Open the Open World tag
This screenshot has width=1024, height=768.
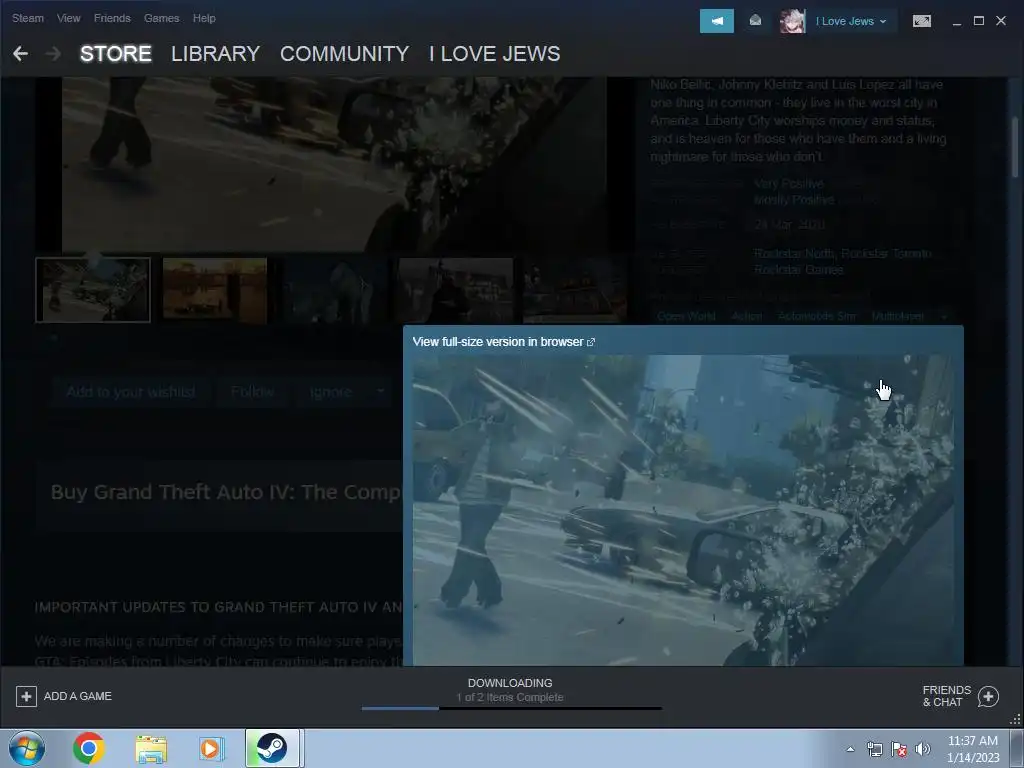(686, 316)
